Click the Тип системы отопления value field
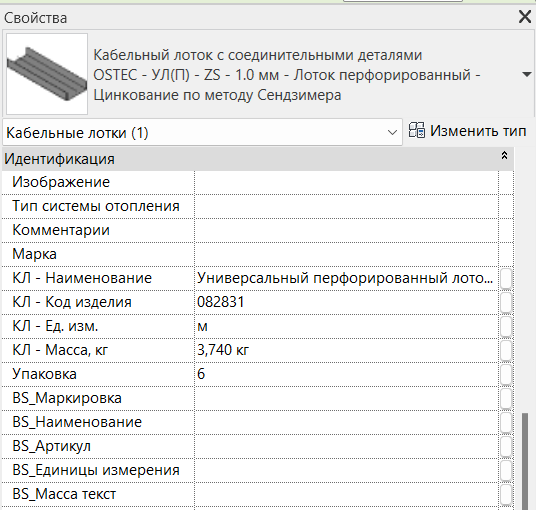This screenshot has width=536, height=510. click(x=346, y=206)
